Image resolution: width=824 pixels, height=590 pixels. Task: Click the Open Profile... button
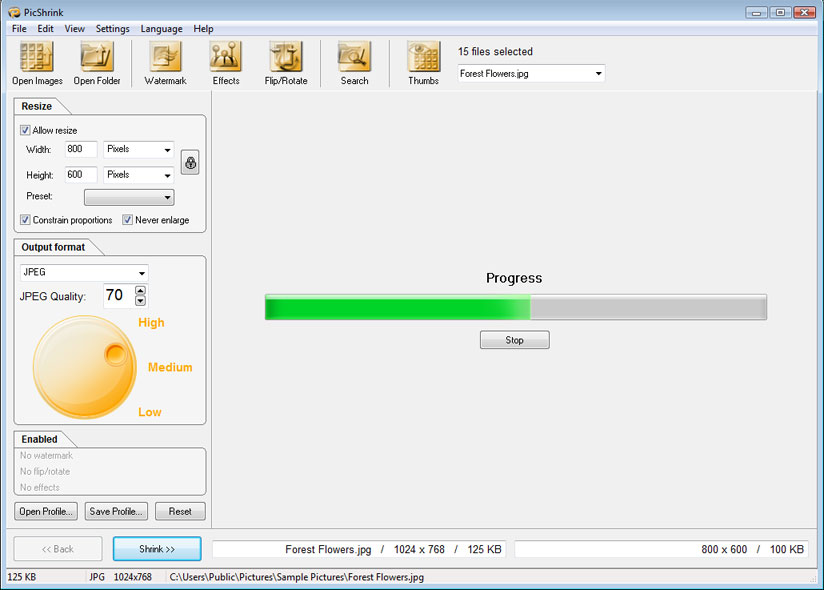click(46, 511)
